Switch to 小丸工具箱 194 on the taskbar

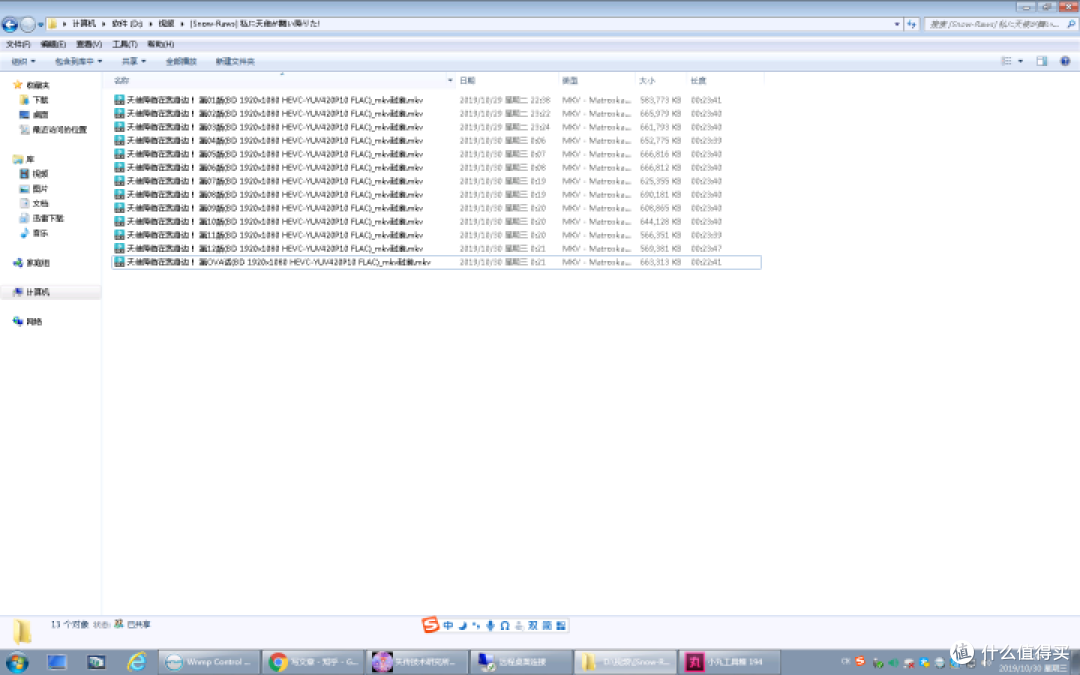point(729,662)
